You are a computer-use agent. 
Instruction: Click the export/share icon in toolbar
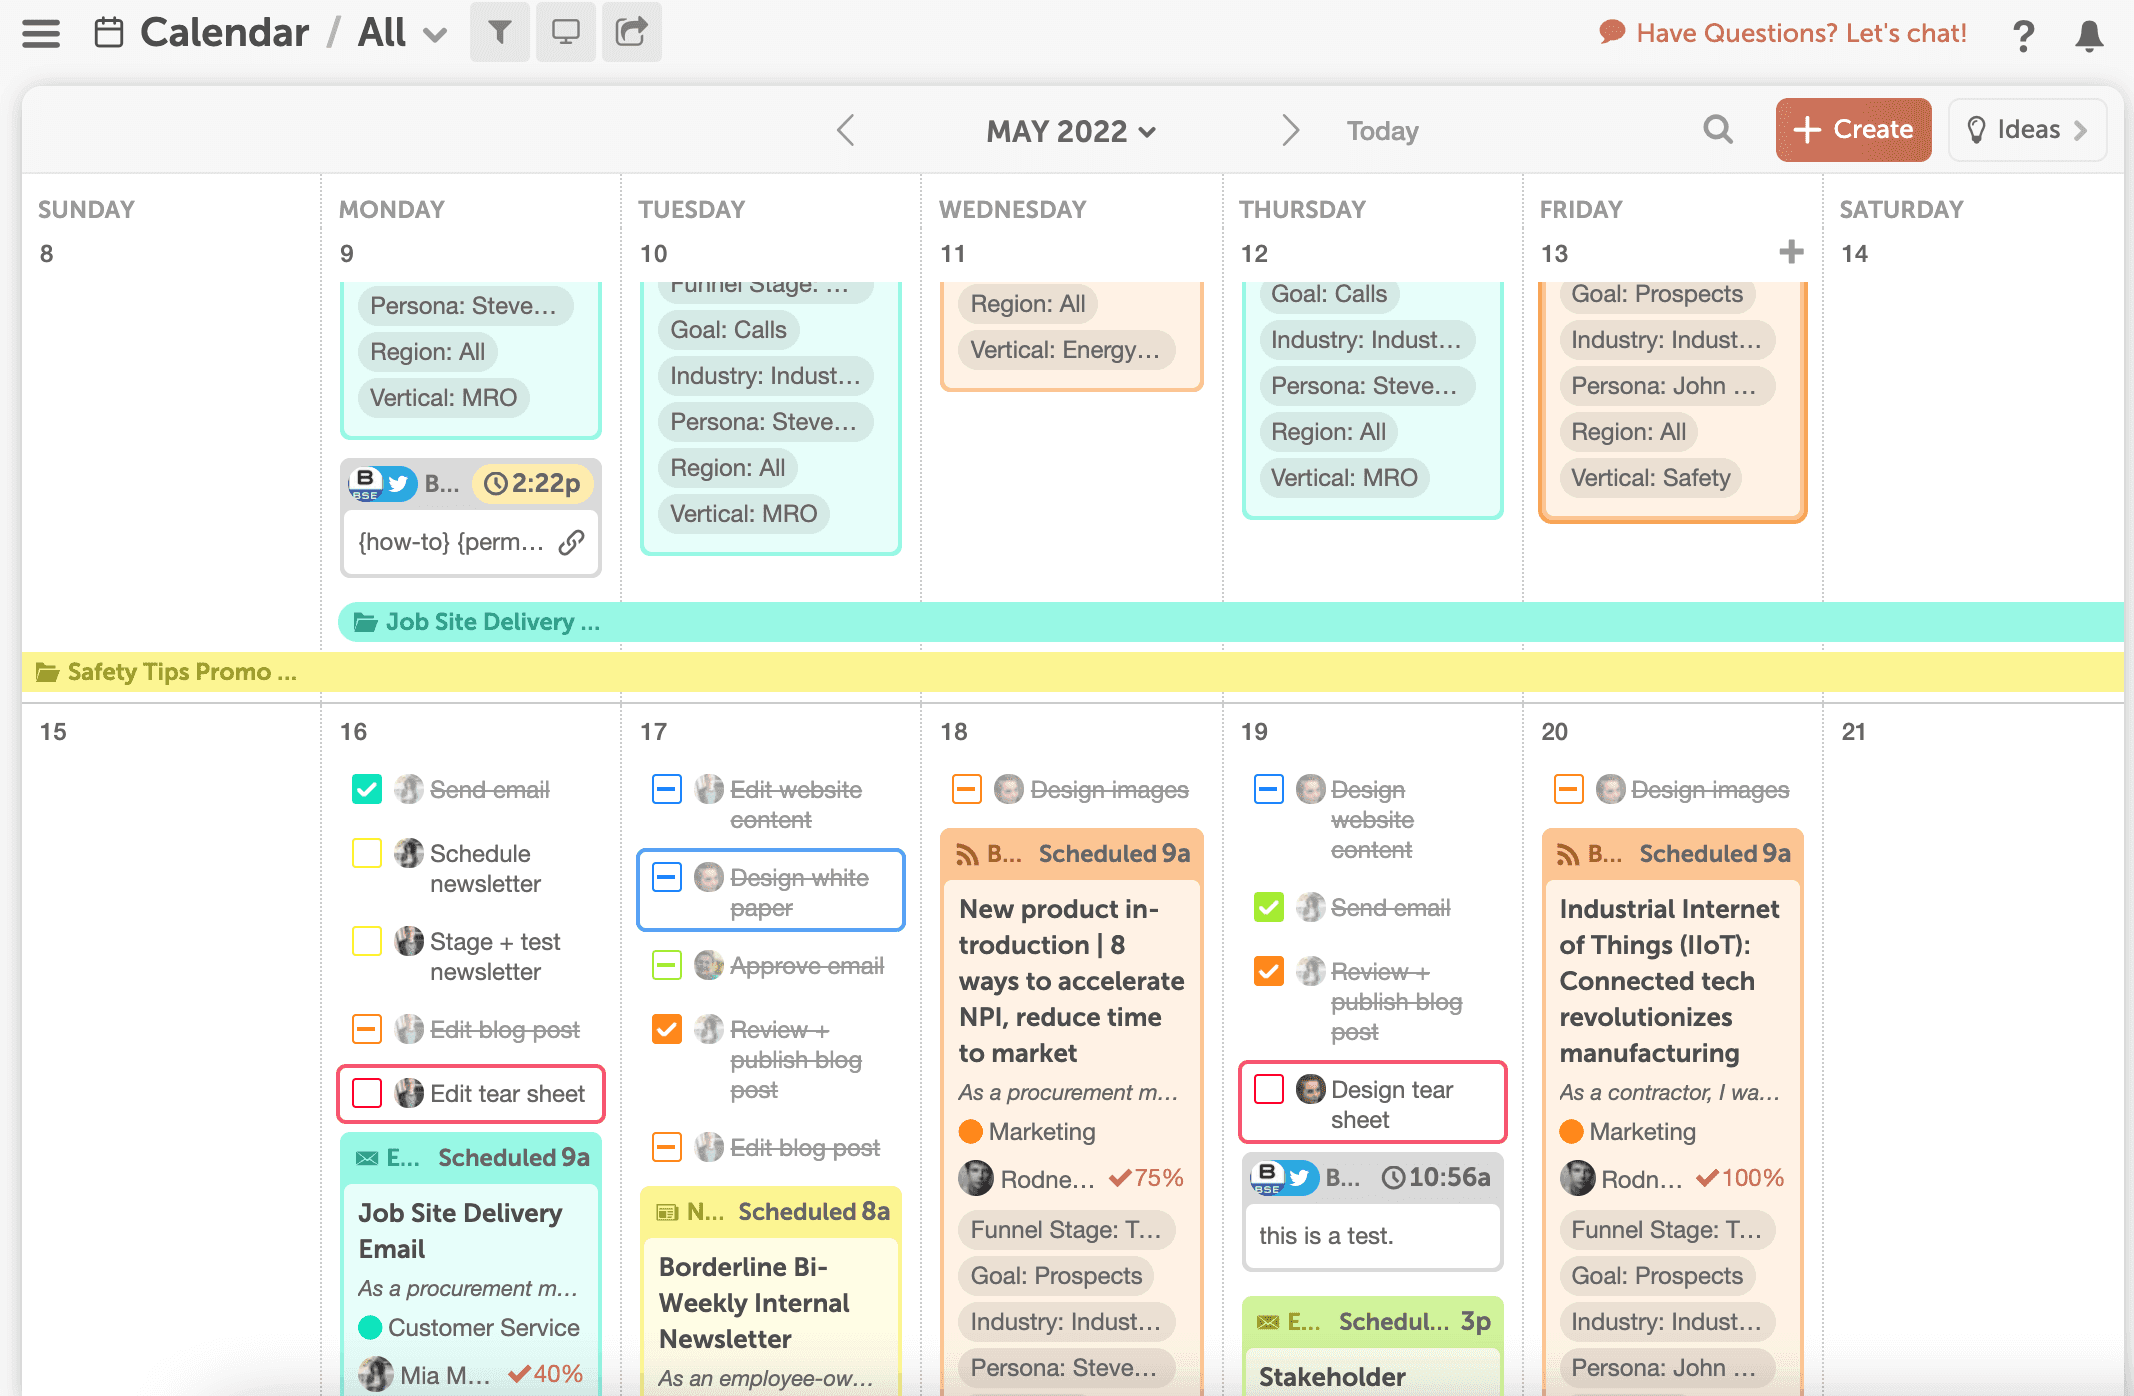[x=631, y=28]
